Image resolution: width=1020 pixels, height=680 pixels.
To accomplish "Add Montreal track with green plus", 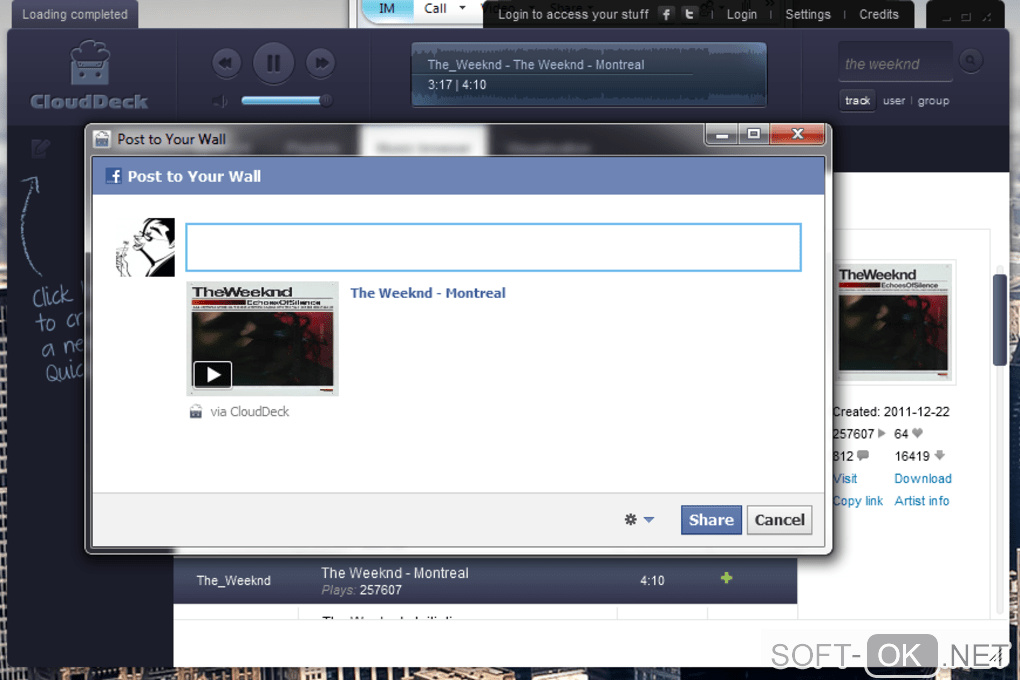I will (727, 578).
